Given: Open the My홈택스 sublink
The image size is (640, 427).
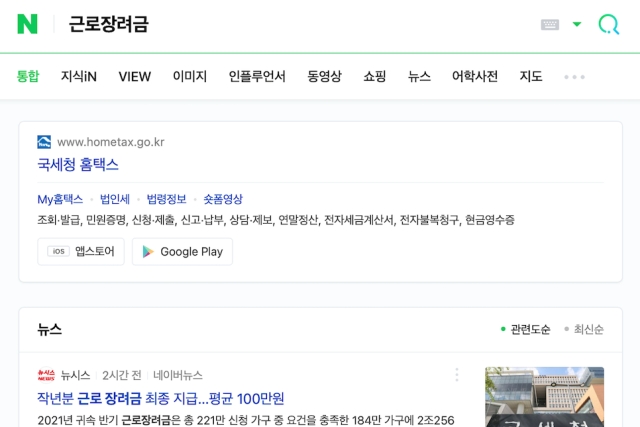Looking at the screenshot, I should pyautogui.click(x=60, y=199).
